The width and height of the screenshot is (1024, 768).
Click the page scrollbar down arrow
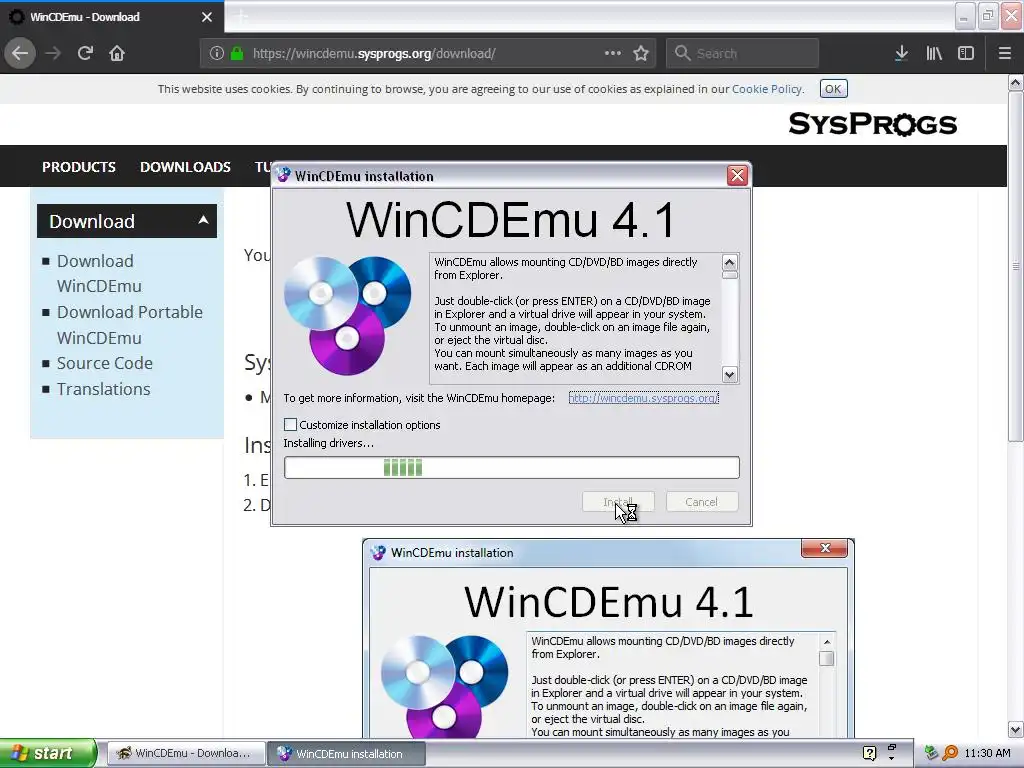1015,729
